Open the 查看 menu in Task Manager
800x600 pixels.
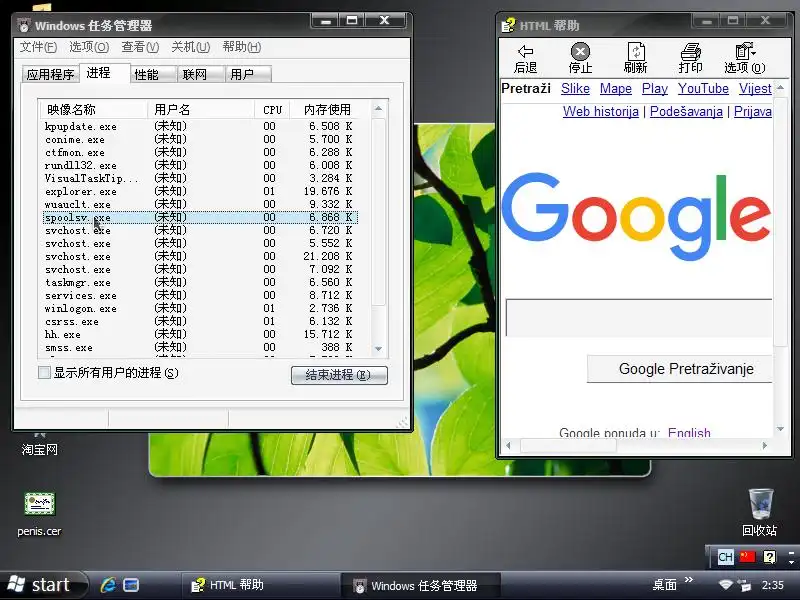140,47
